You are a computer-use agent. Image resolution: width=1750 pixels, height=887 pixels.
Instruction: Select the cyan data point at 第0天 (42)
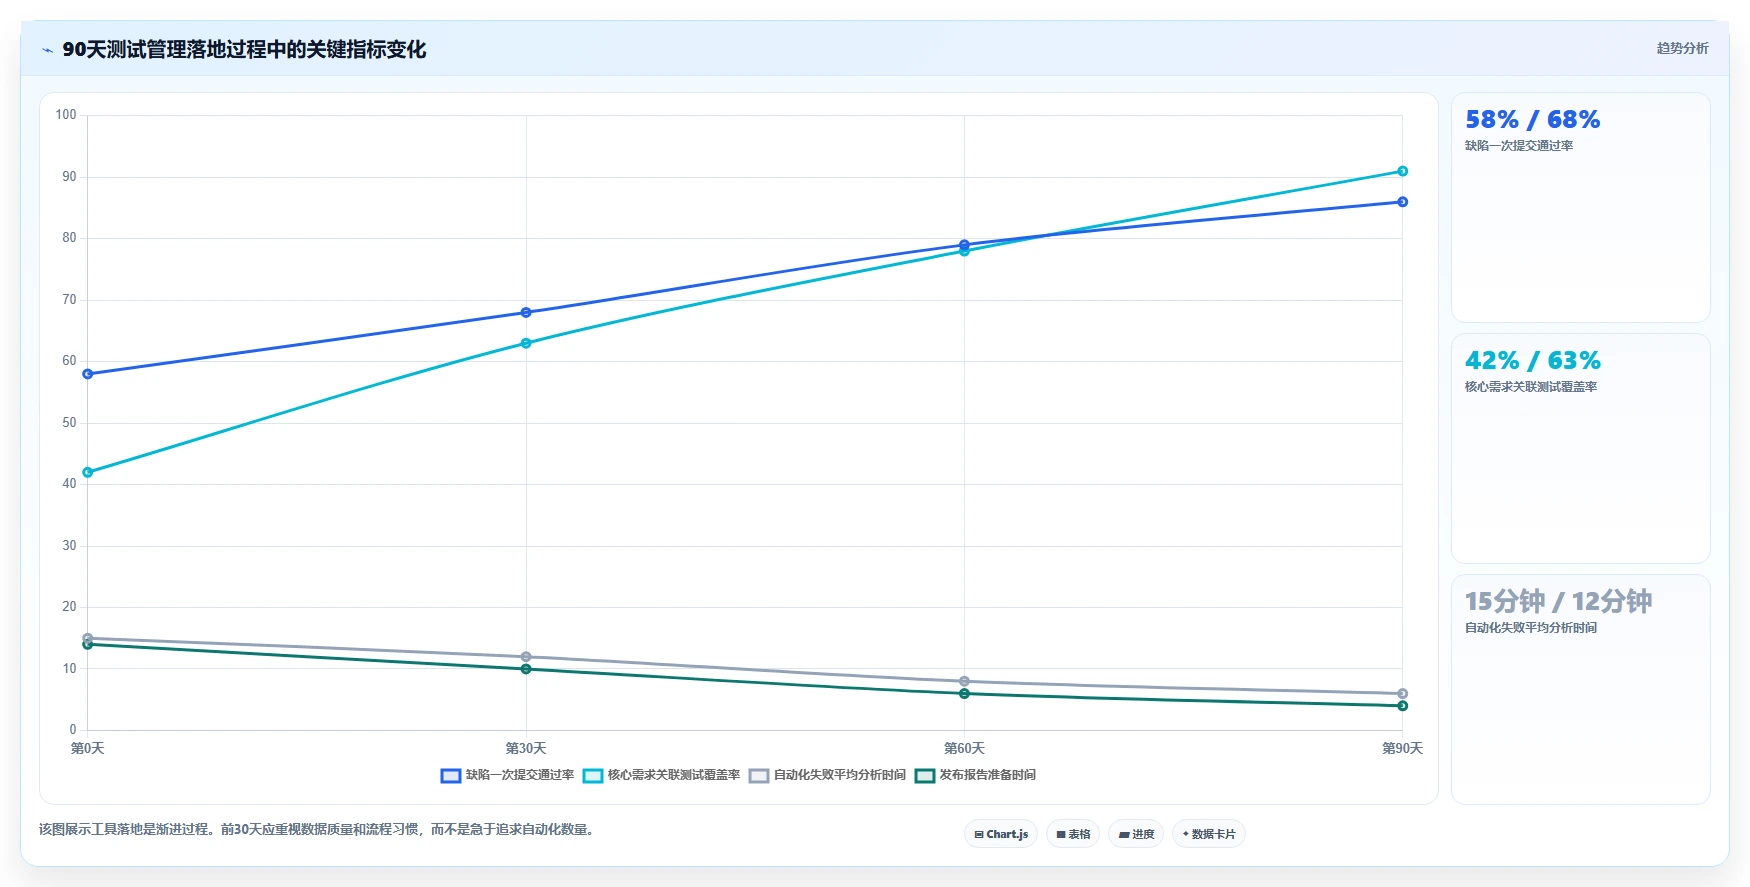point(88,472)
